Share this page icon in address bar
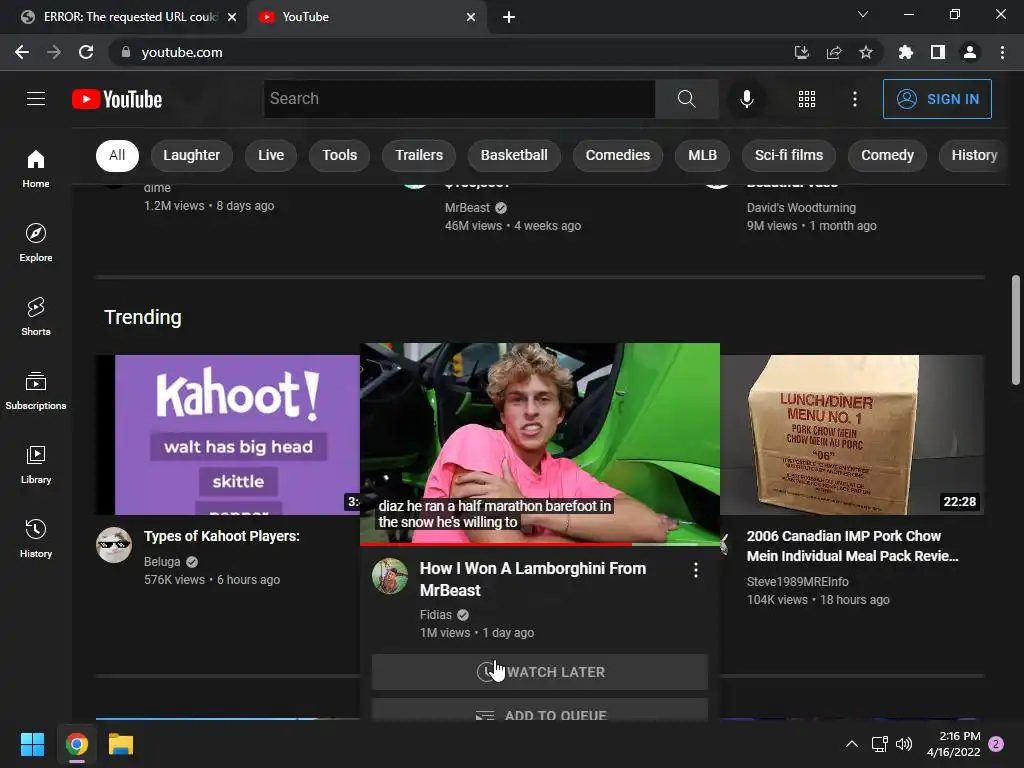1024x768 pixels. 833,52
